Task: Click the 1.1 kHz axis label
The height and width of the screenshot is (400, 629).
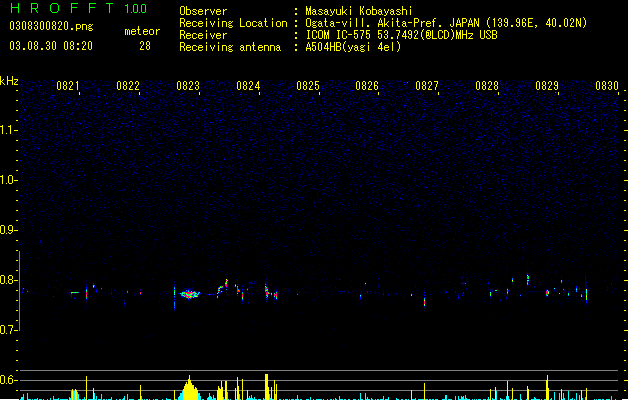Action: coord(9,130)
